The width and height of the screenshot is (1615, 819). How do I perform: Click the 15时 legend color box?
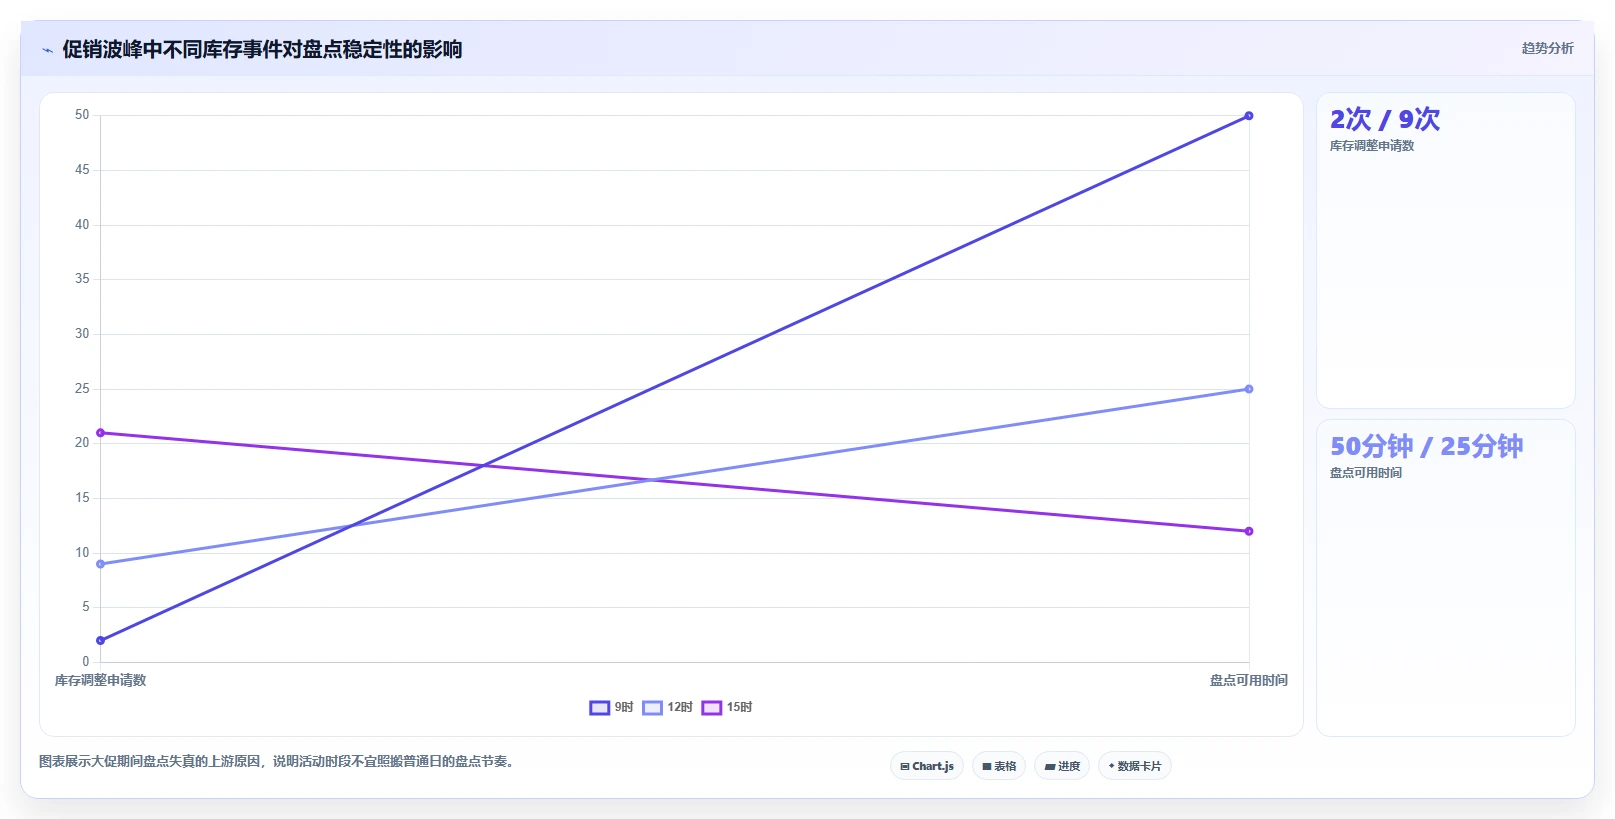coord(711,708)
